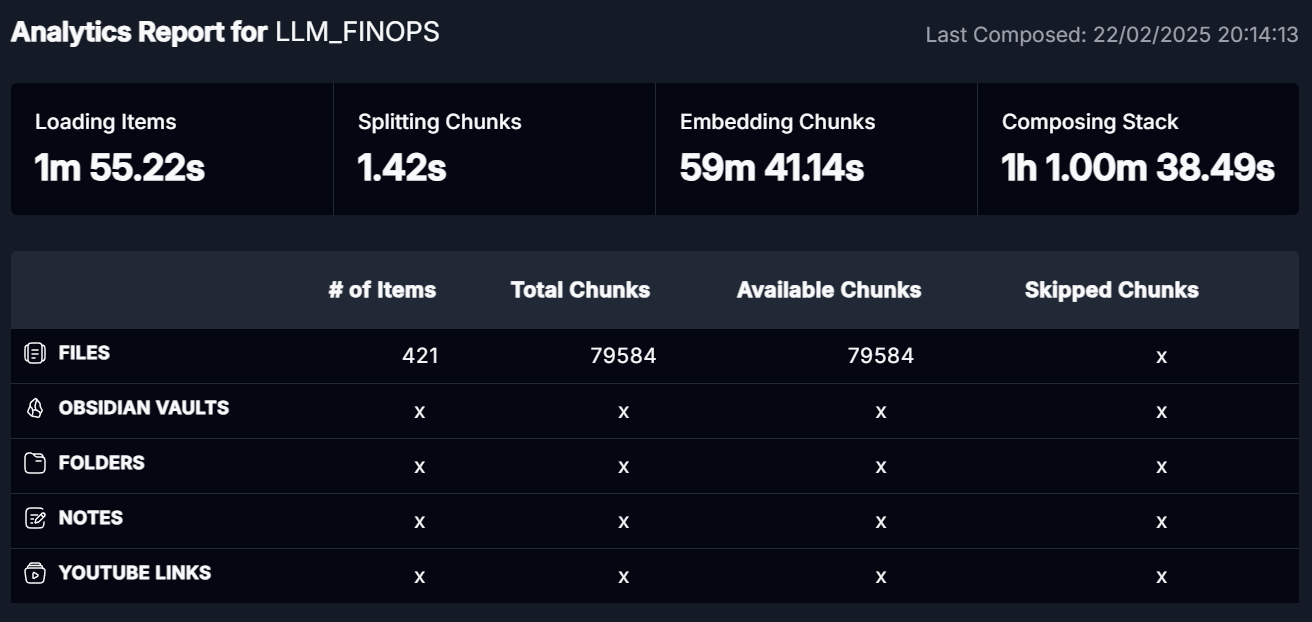Click the Loading Items time card
This screenshot has height=622, width=1312.
coord(172,149)
